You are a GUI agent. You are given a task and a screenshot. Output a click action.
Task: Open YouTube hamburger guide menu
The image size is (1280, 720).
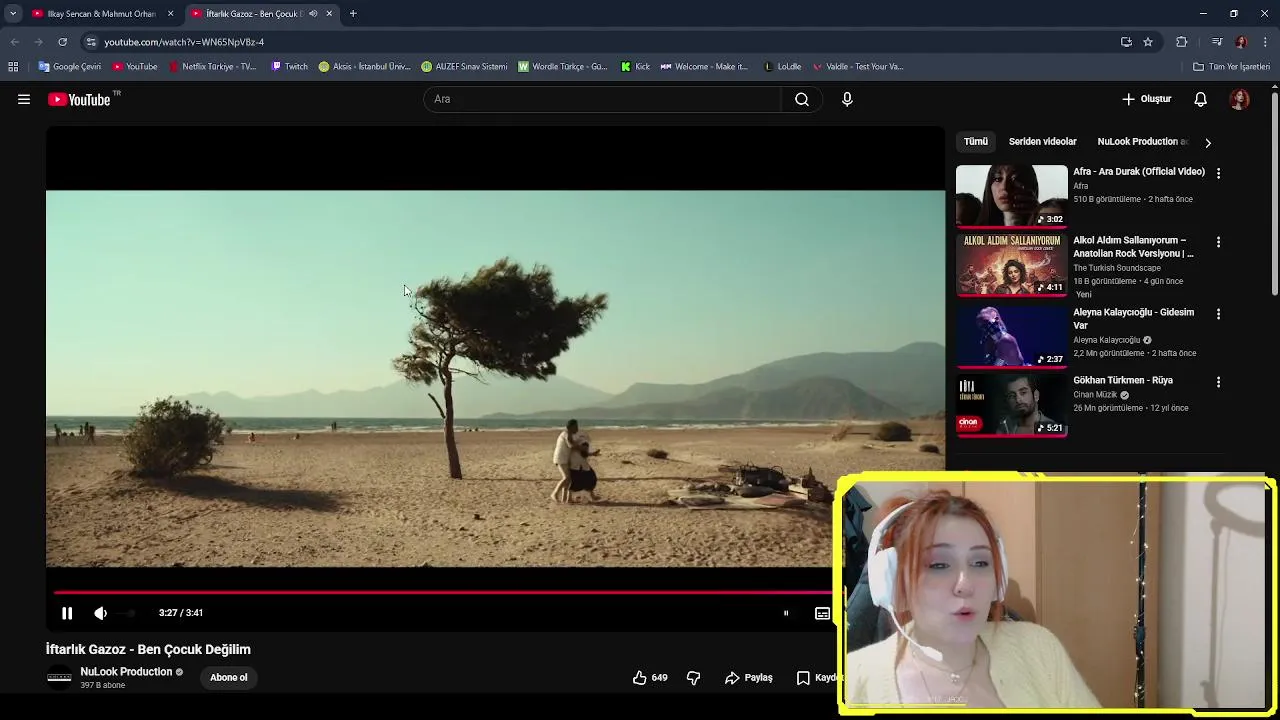[x=24, y=99]
